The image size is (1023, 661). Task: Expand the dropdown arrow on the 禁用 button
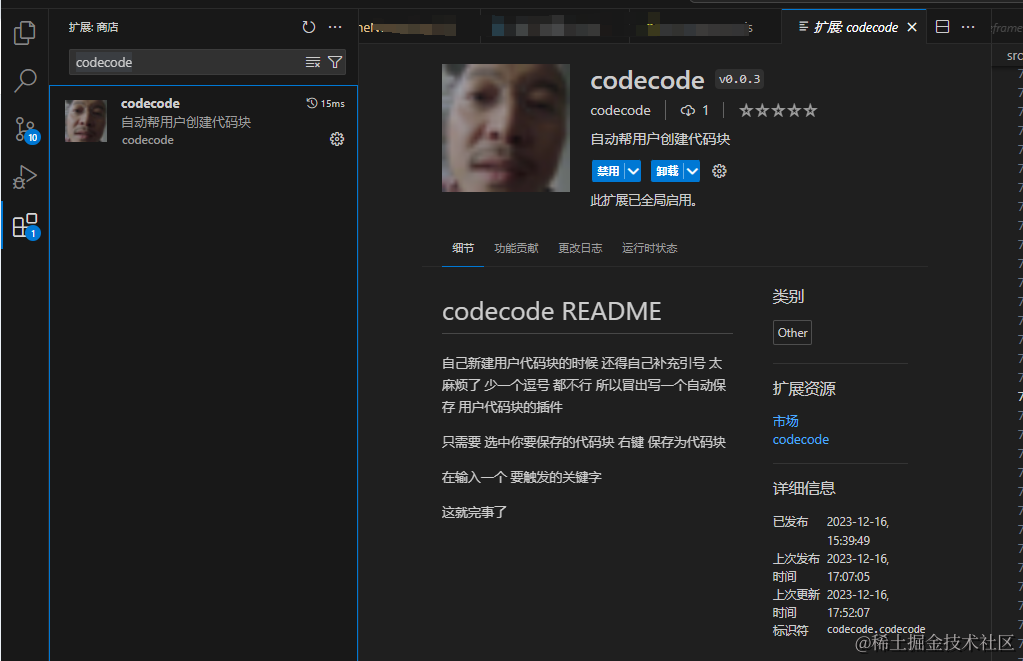(x=633, y=171)
